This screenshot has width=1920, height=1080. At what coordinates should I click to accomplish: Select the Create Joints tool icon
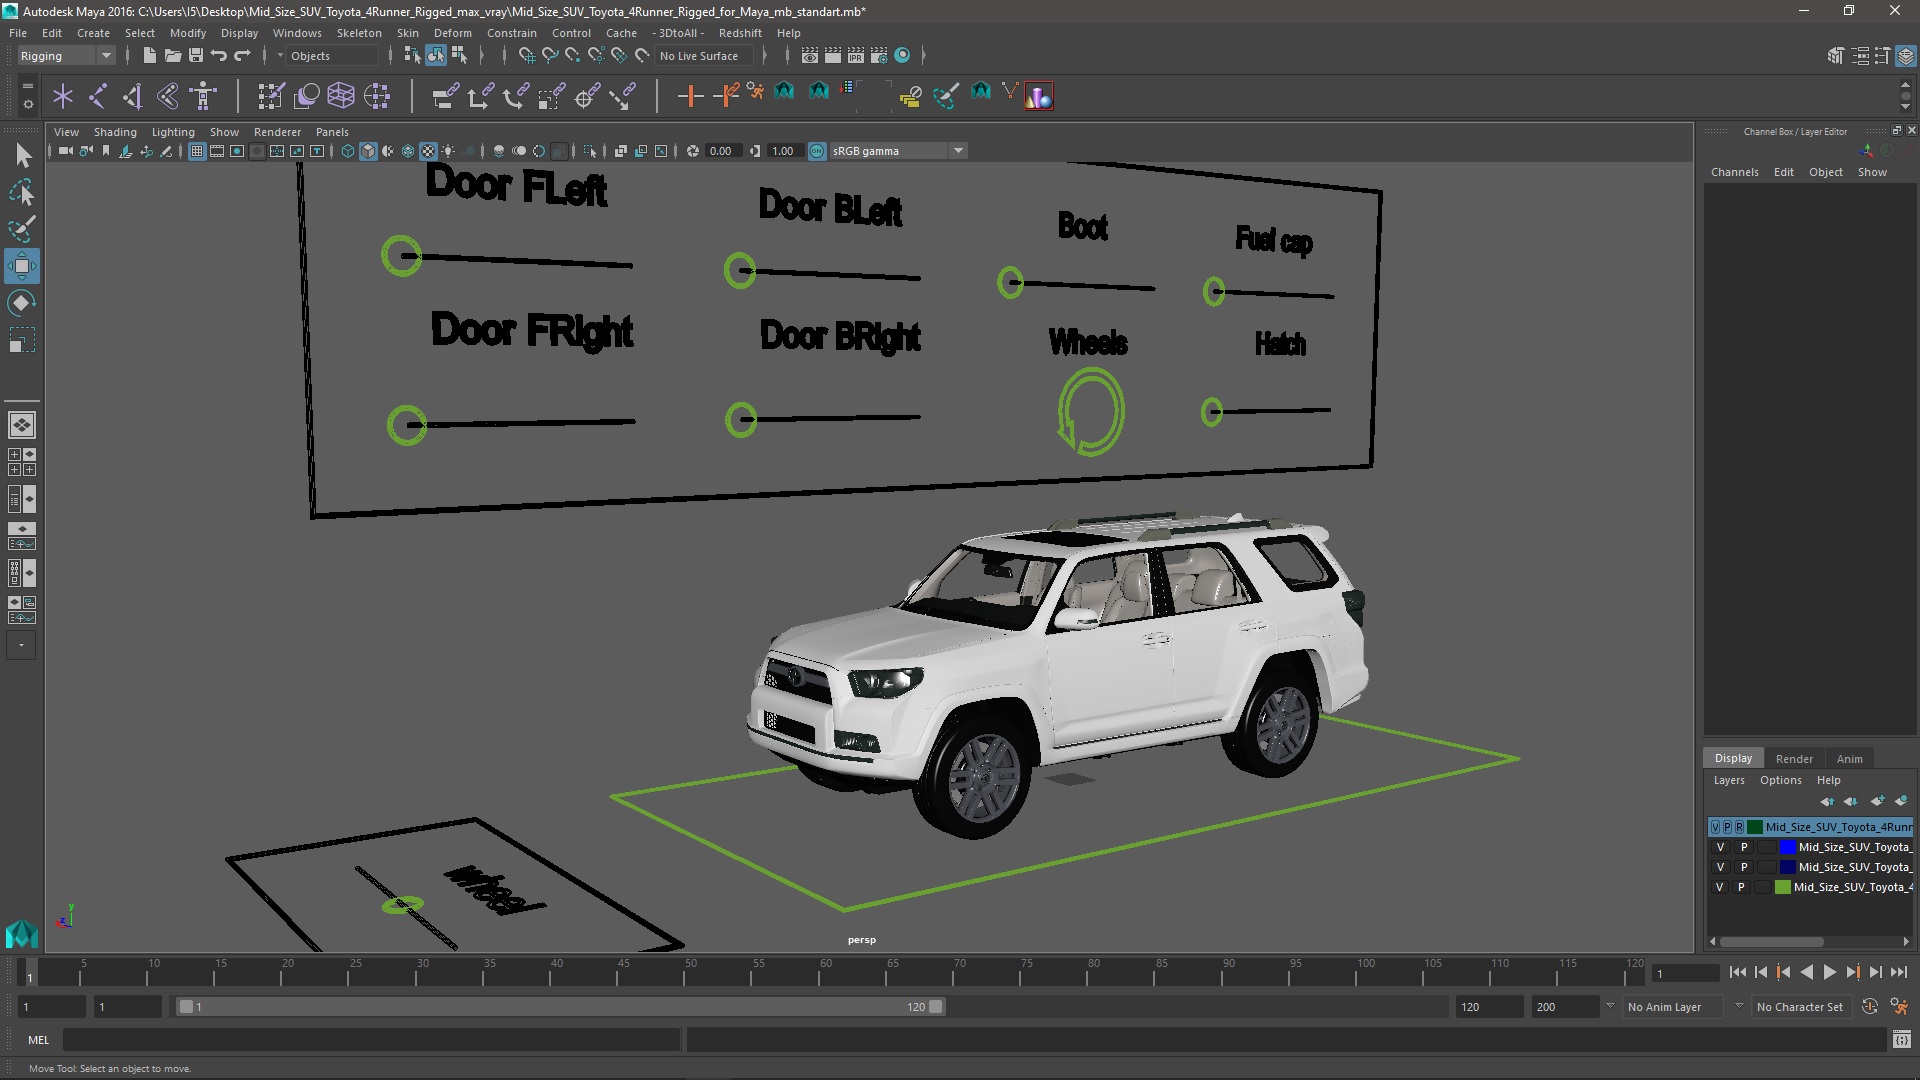[98, 96]
